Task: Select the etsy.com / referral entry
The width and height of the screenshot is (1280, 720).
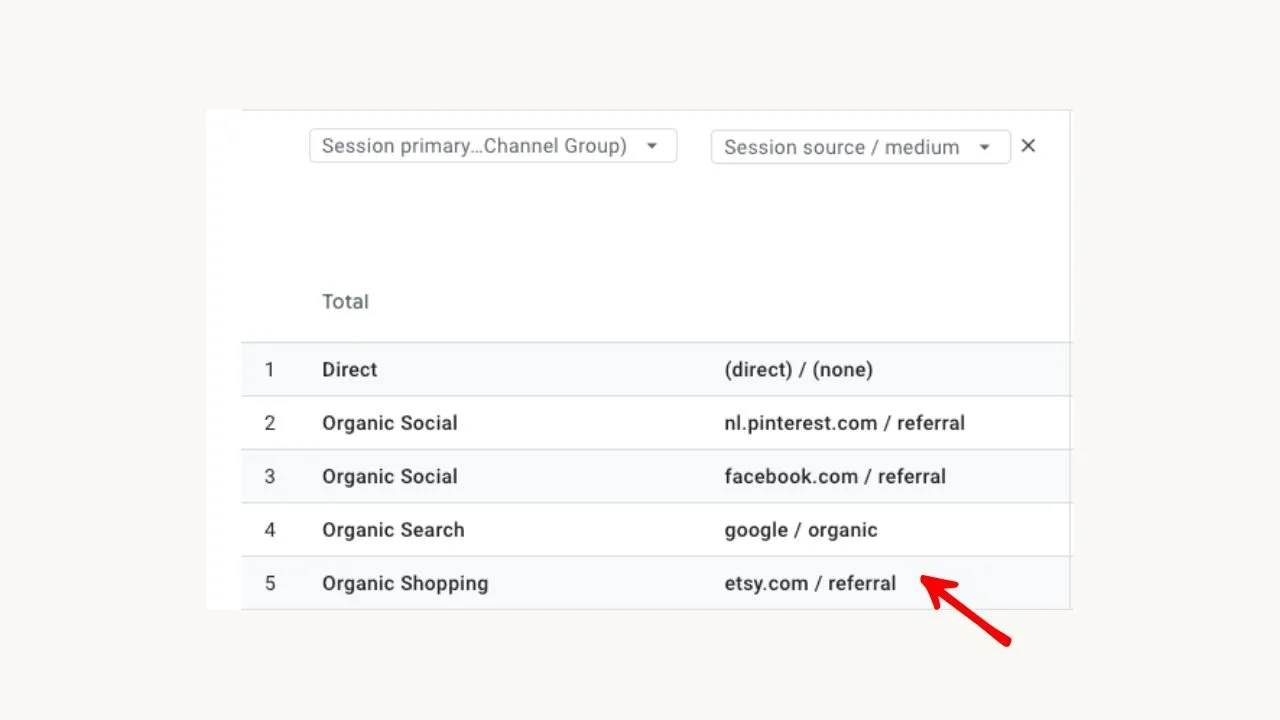Action: tap(810, 584)
